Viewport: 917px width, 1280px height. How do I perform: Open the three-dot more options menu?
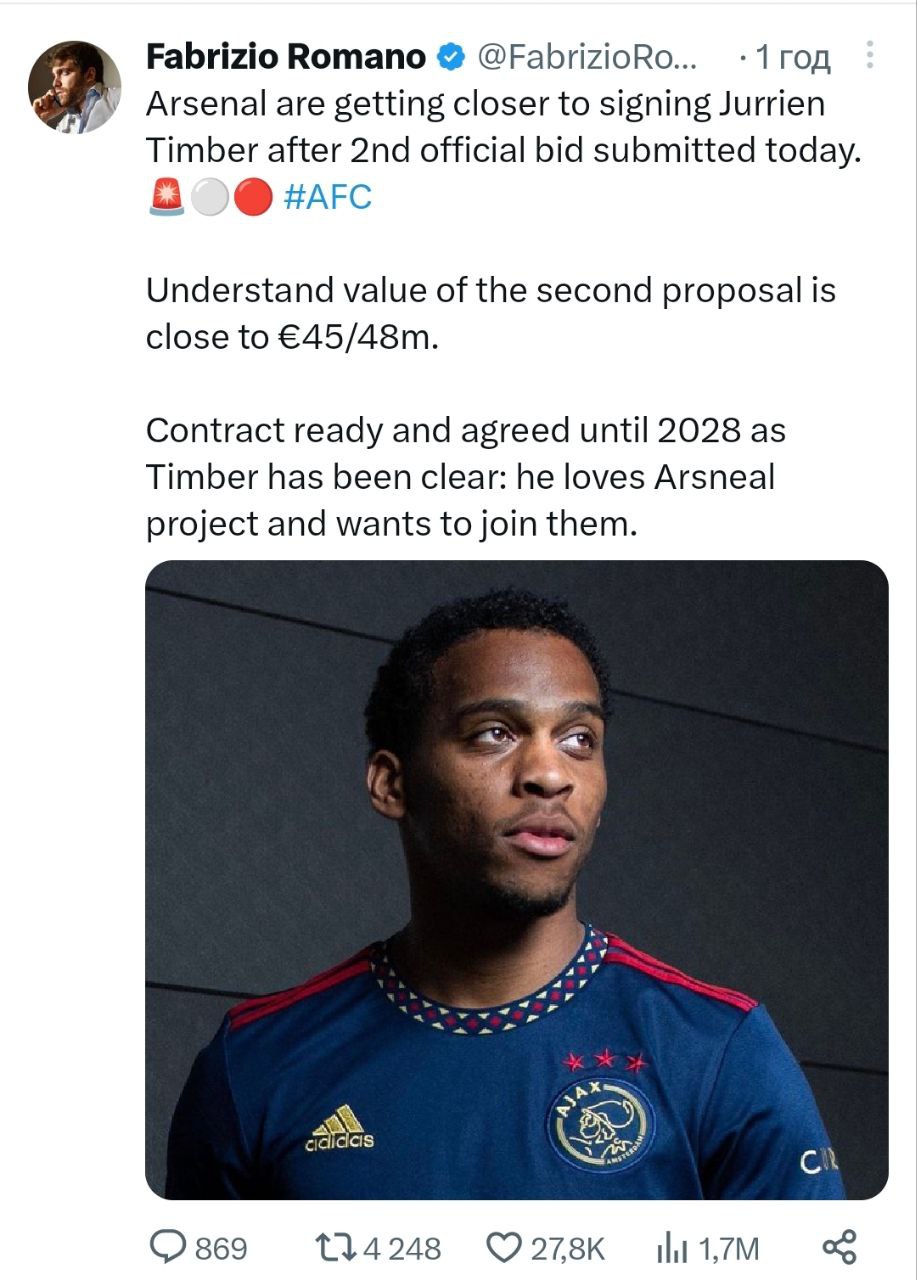click(871, 57)
